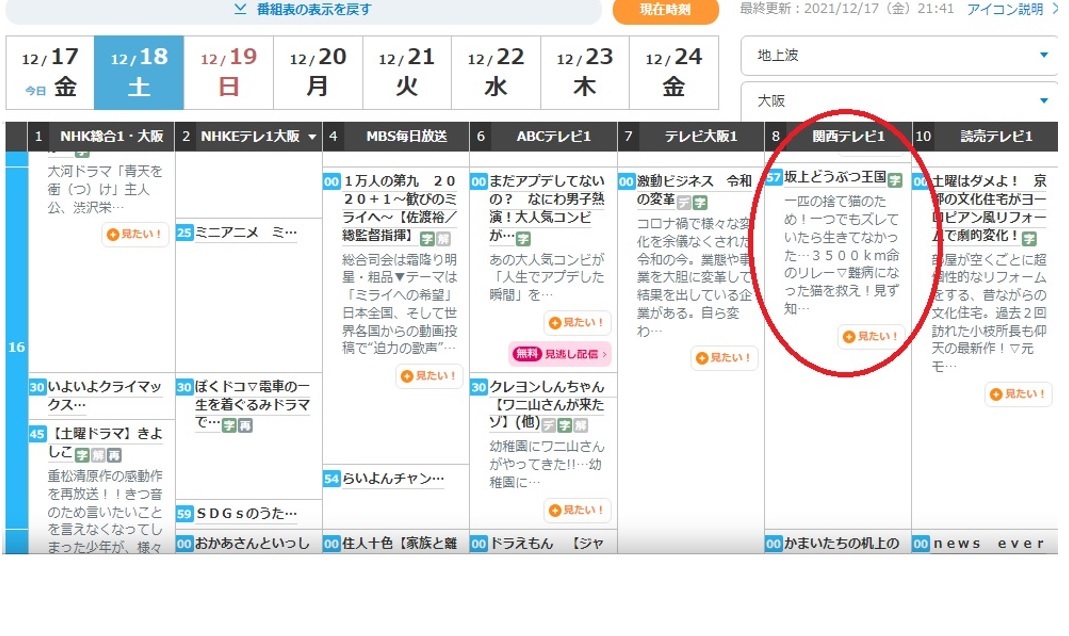
Task: Choose the 12/24 金 date tab
Action: pyautogui.click(x=674, y=72)
